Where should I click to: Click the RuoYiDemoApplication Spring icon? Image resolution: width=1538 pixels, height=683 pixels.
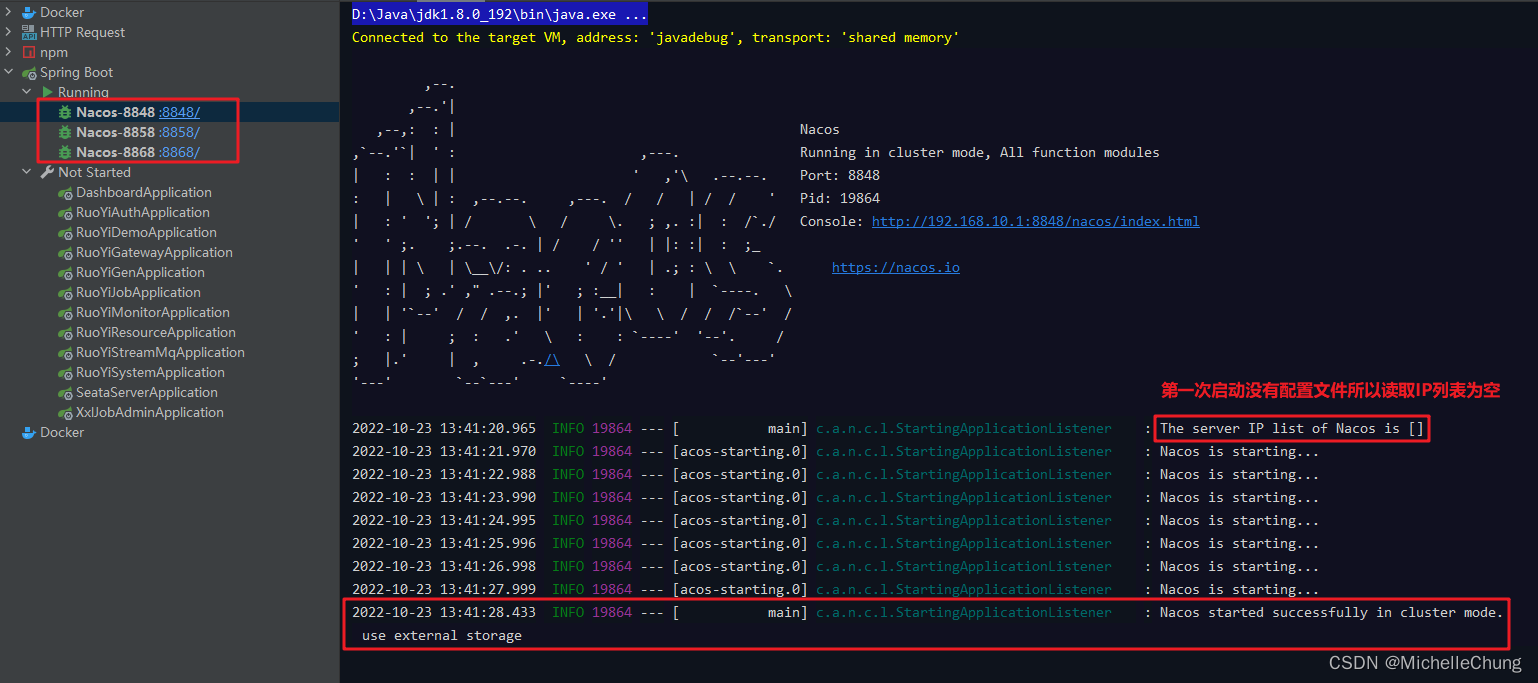pos(65,233)
